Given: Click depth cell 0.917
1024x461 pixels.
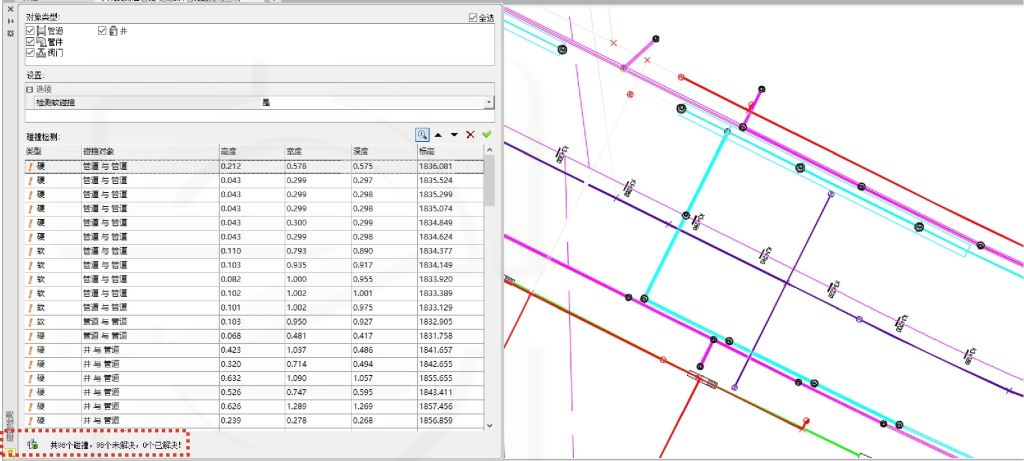Looking at the screenshot, I should (384, 265).
